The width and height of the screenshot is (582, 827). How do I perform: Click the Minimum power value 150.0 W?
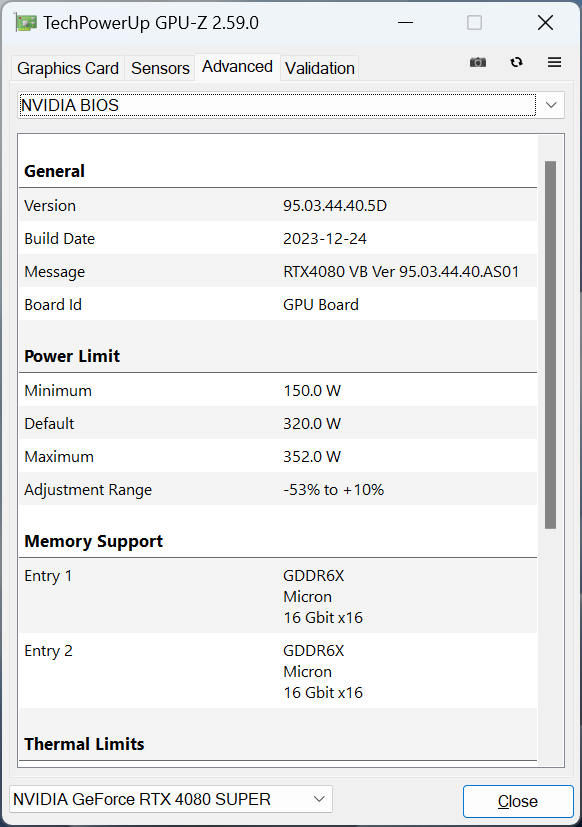pos(312,391)
